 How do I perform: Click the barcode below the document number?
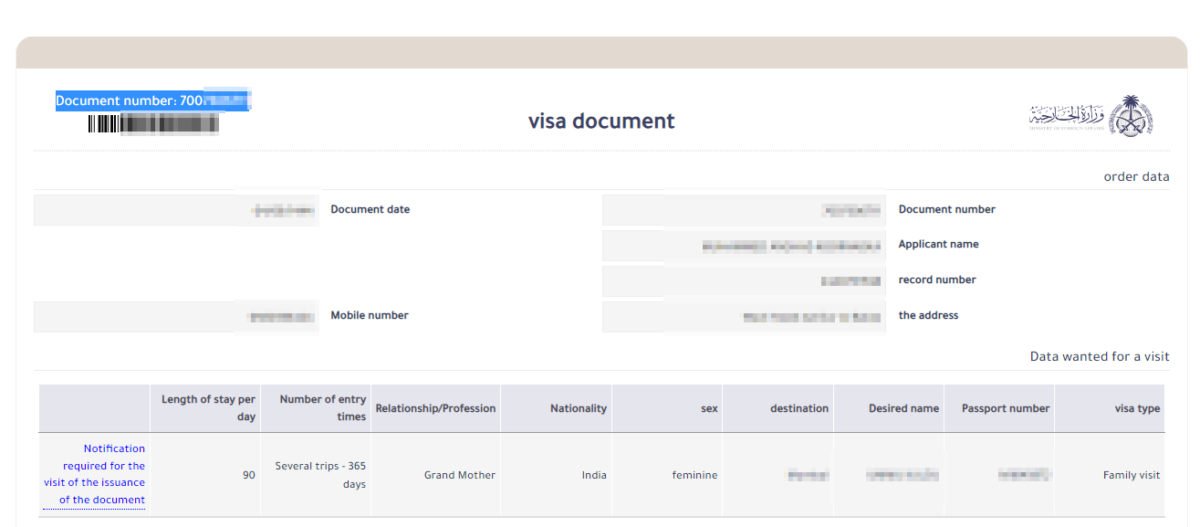pos(153,124)
